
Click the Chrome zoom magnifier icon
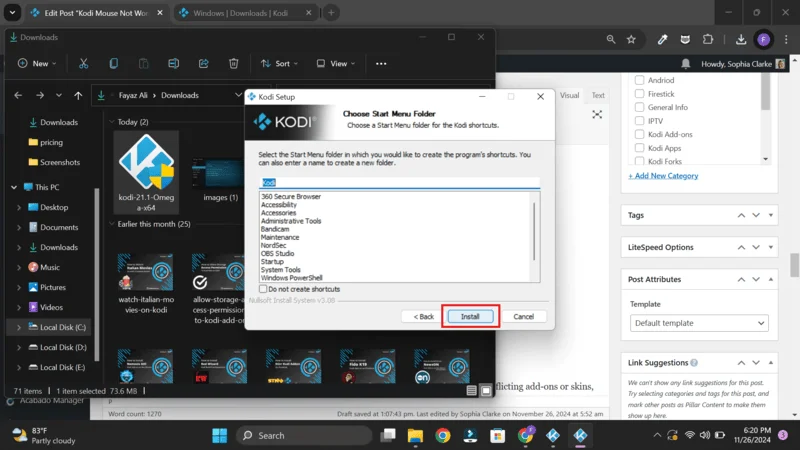pos(611,39)
